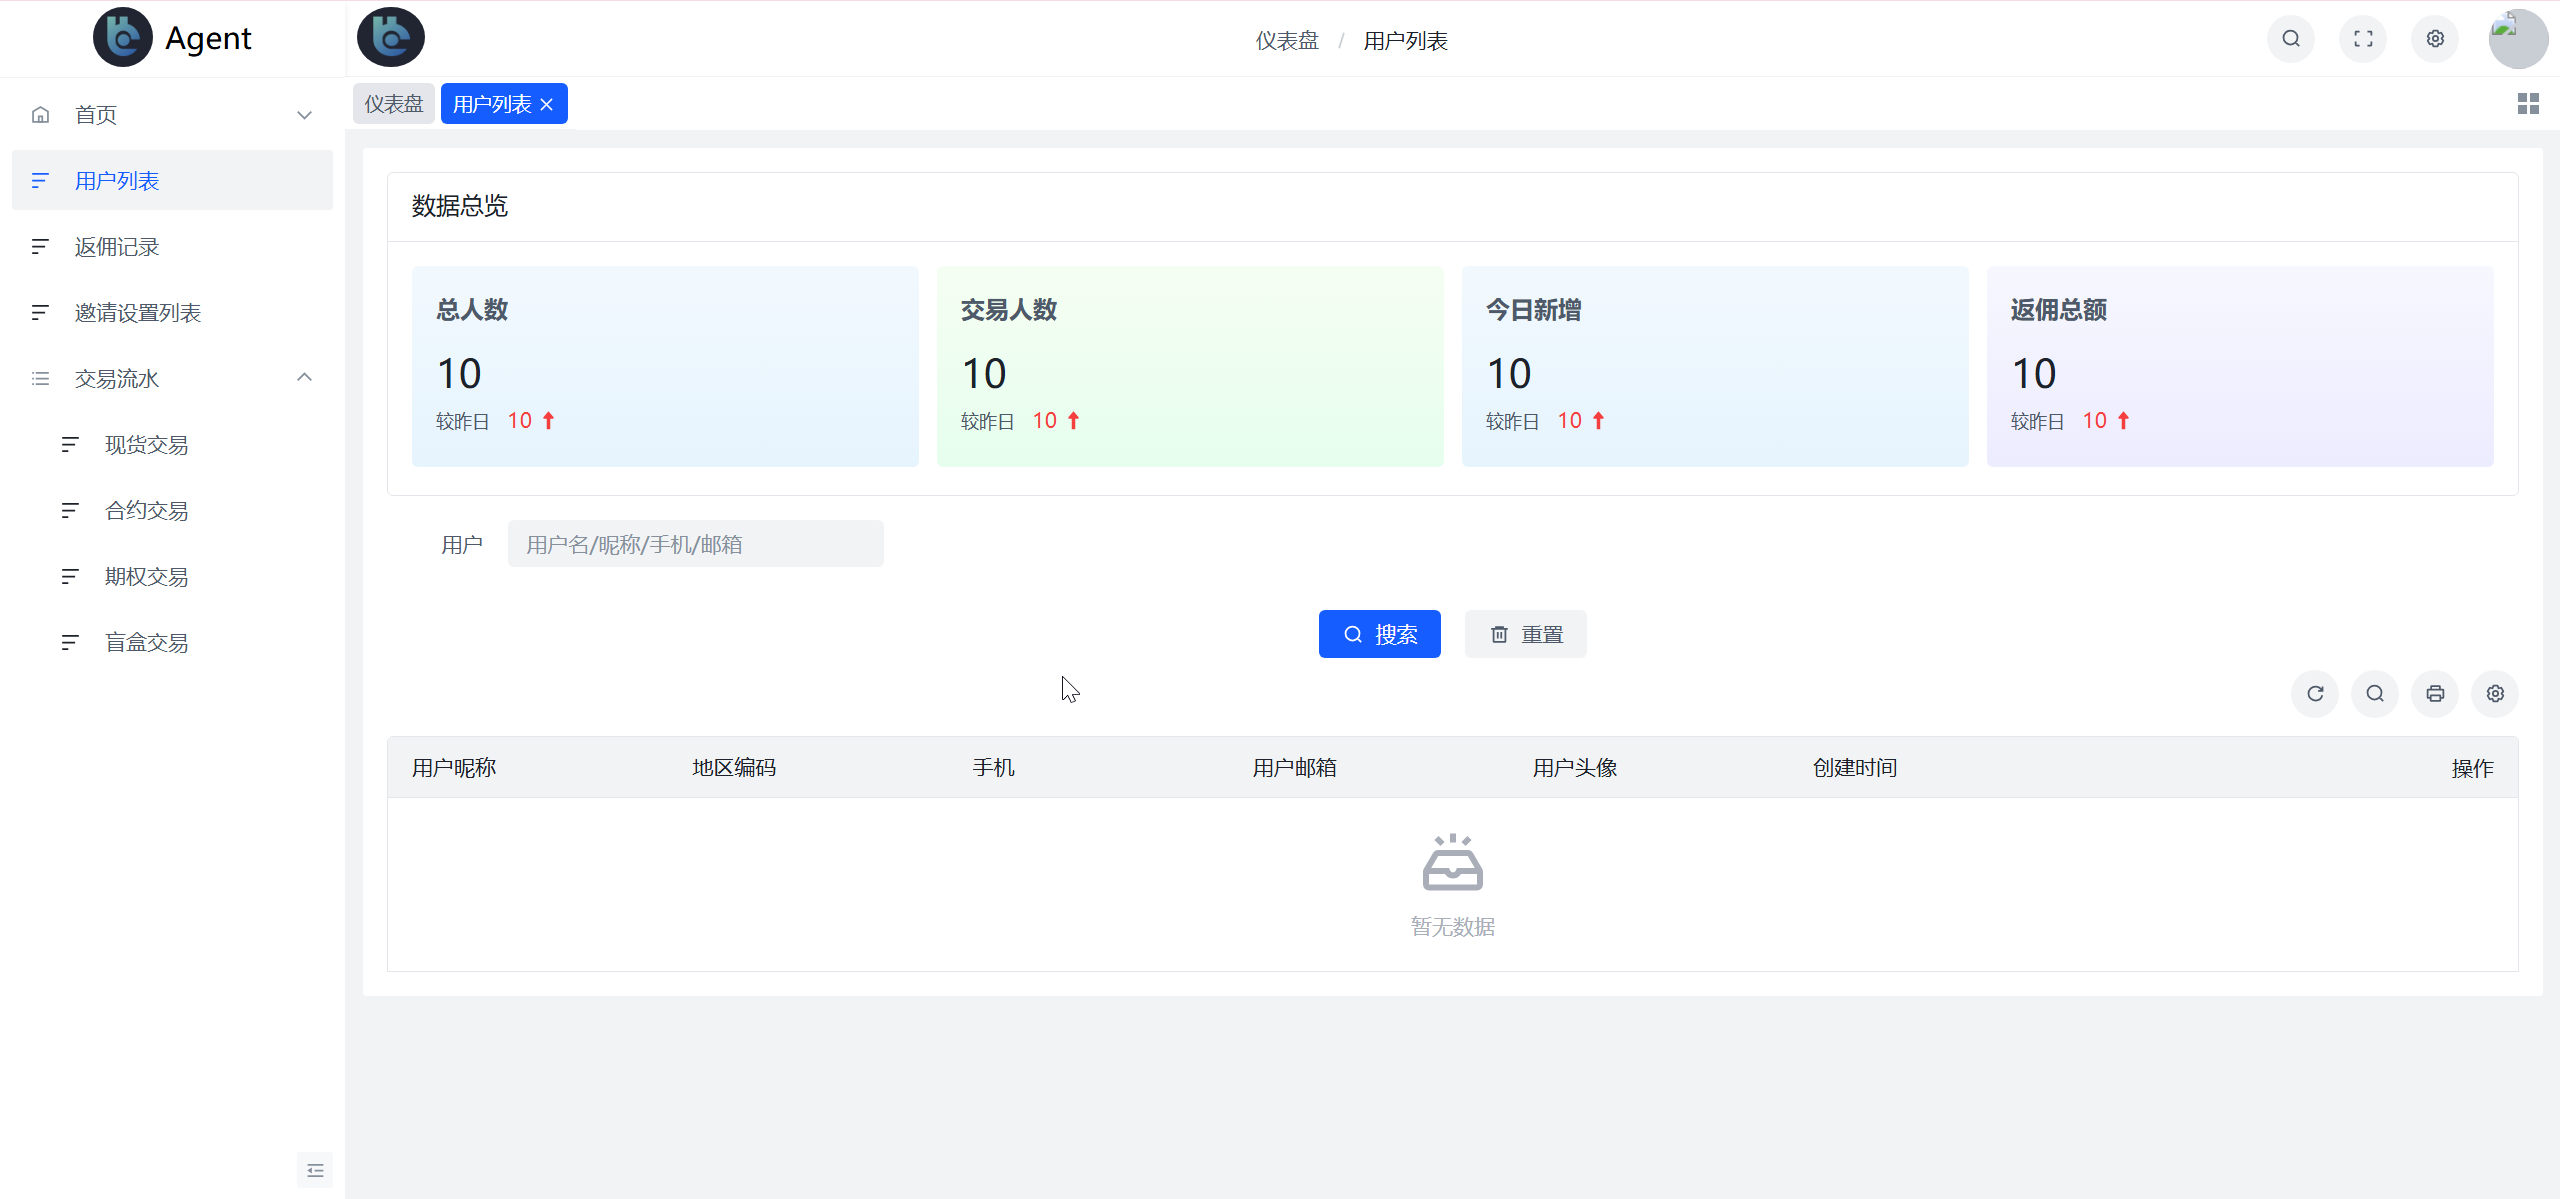Reset filters with the 重置 button

[1525, 633]
